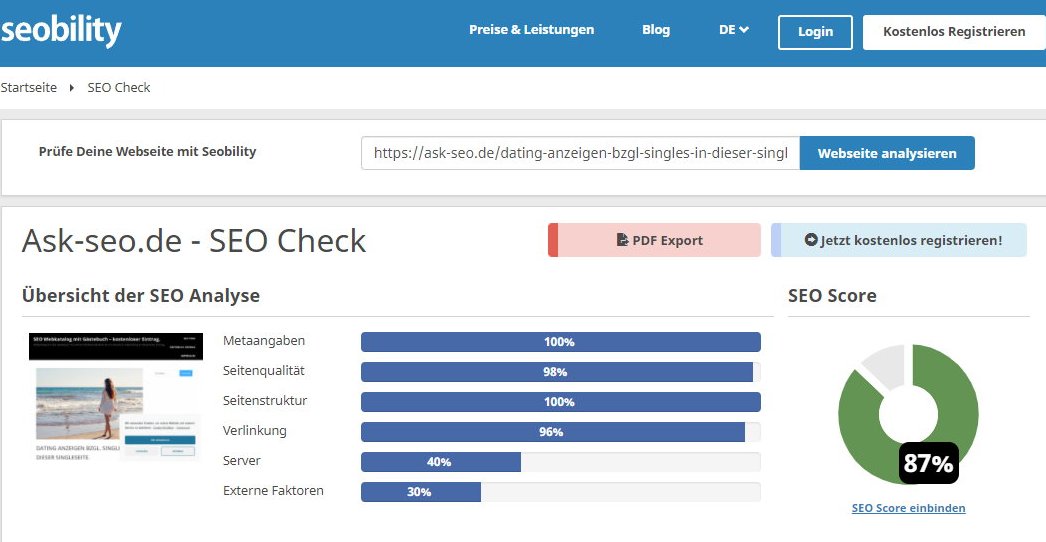Click the Externe Faktoren 30% bar

coord(560,492)
